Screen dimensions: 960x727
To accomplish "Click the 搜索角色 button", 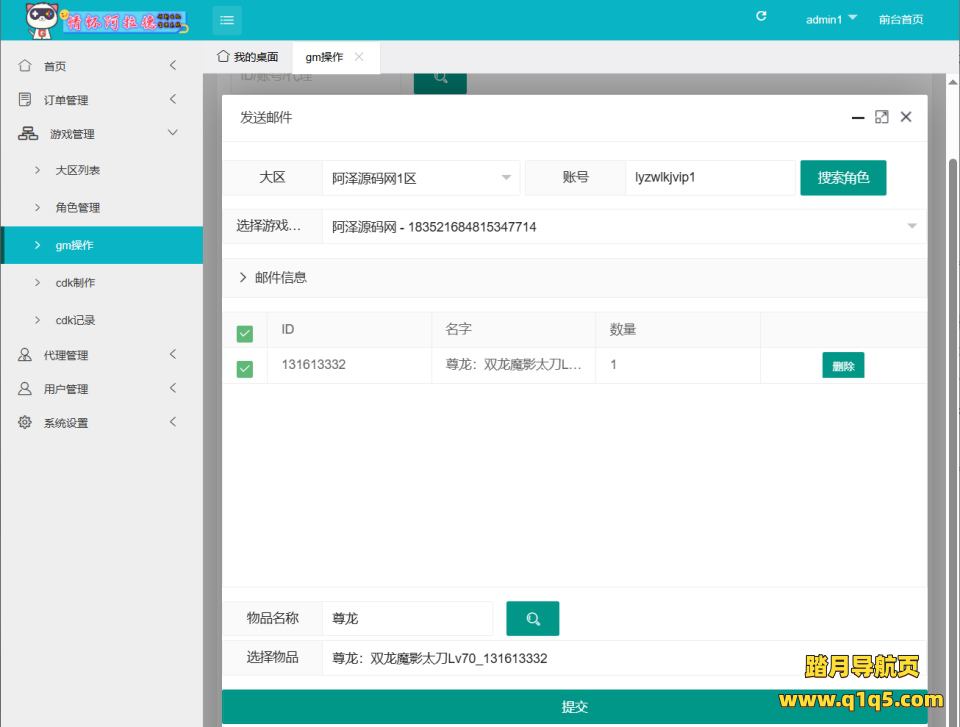I will 842,178.
